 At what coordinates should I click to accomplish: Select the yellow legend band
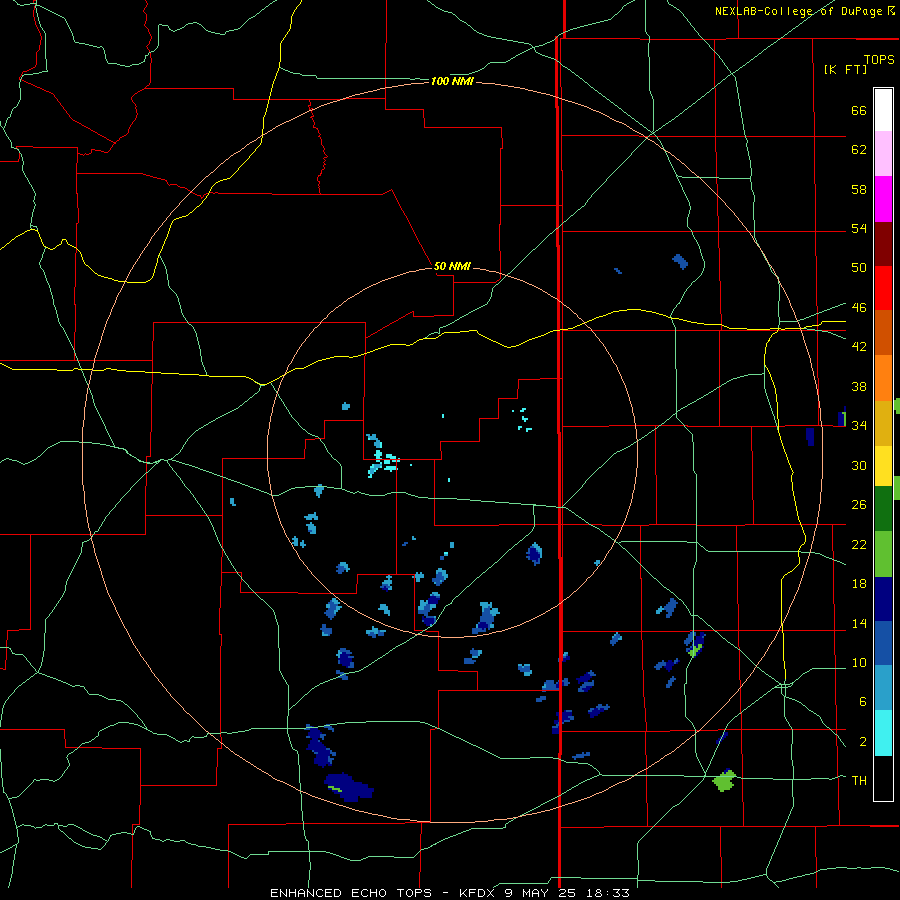click(883, 465)
